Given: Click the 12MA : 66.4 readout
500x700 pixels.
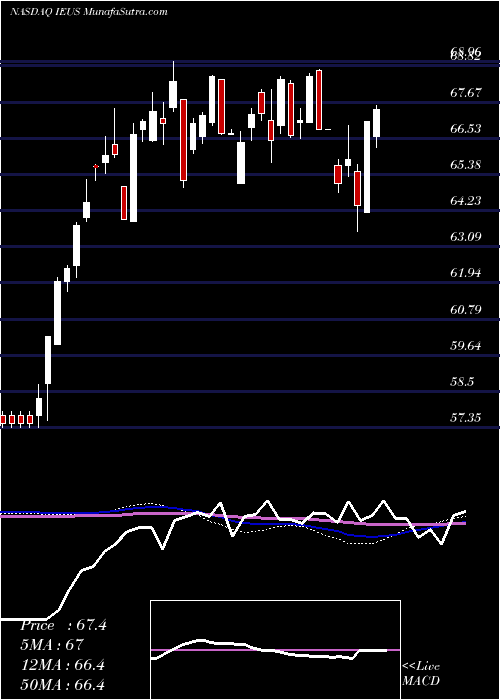Looking at the screenshot, I should 62,665.
